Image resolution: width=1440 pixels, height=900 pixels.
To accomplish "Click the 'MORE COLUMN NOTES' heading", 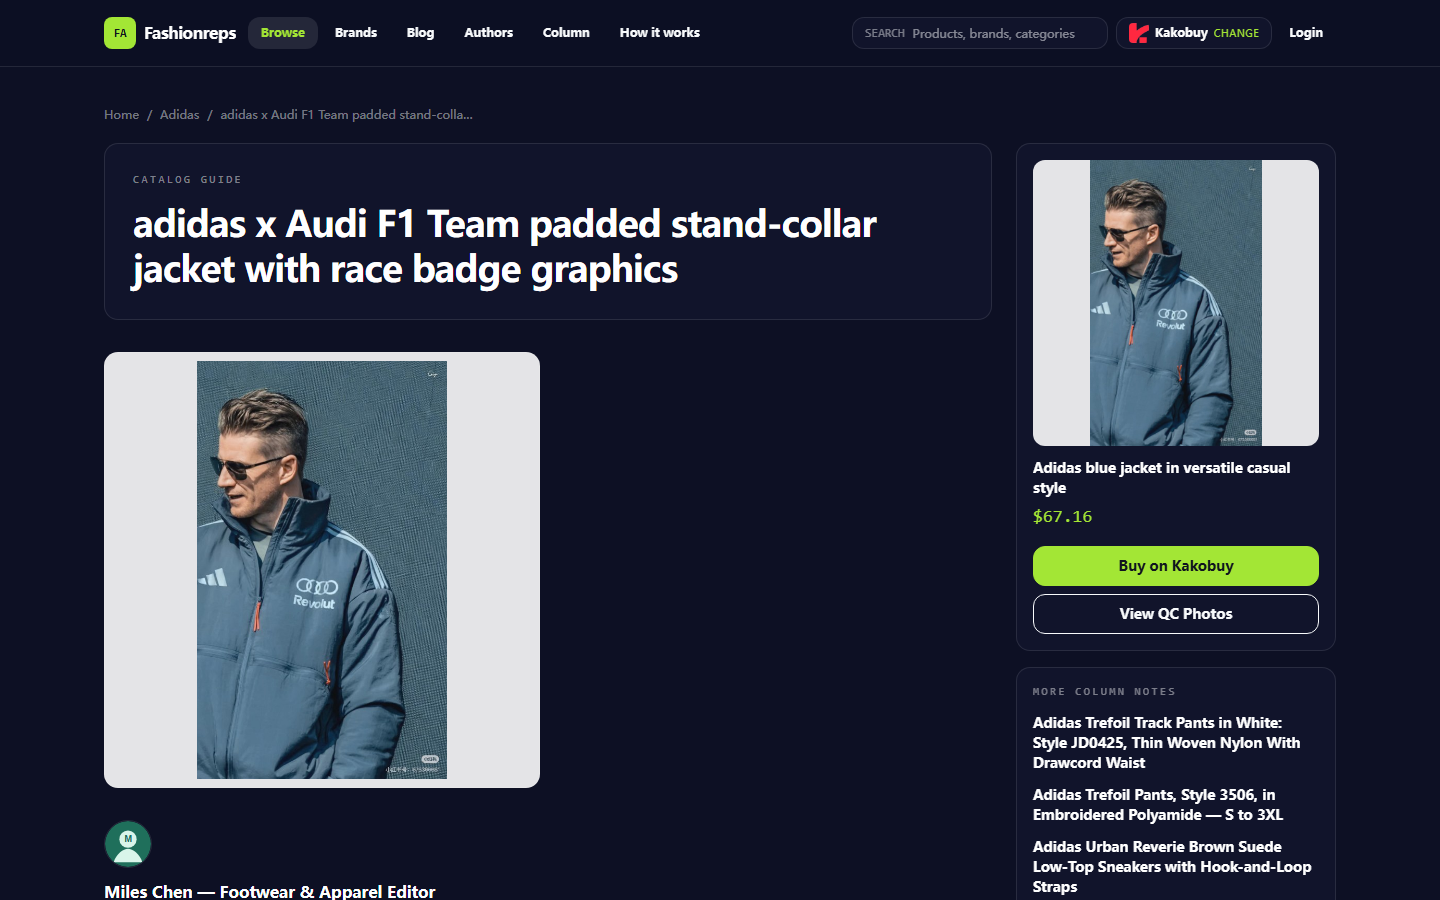I will 1104,692.
